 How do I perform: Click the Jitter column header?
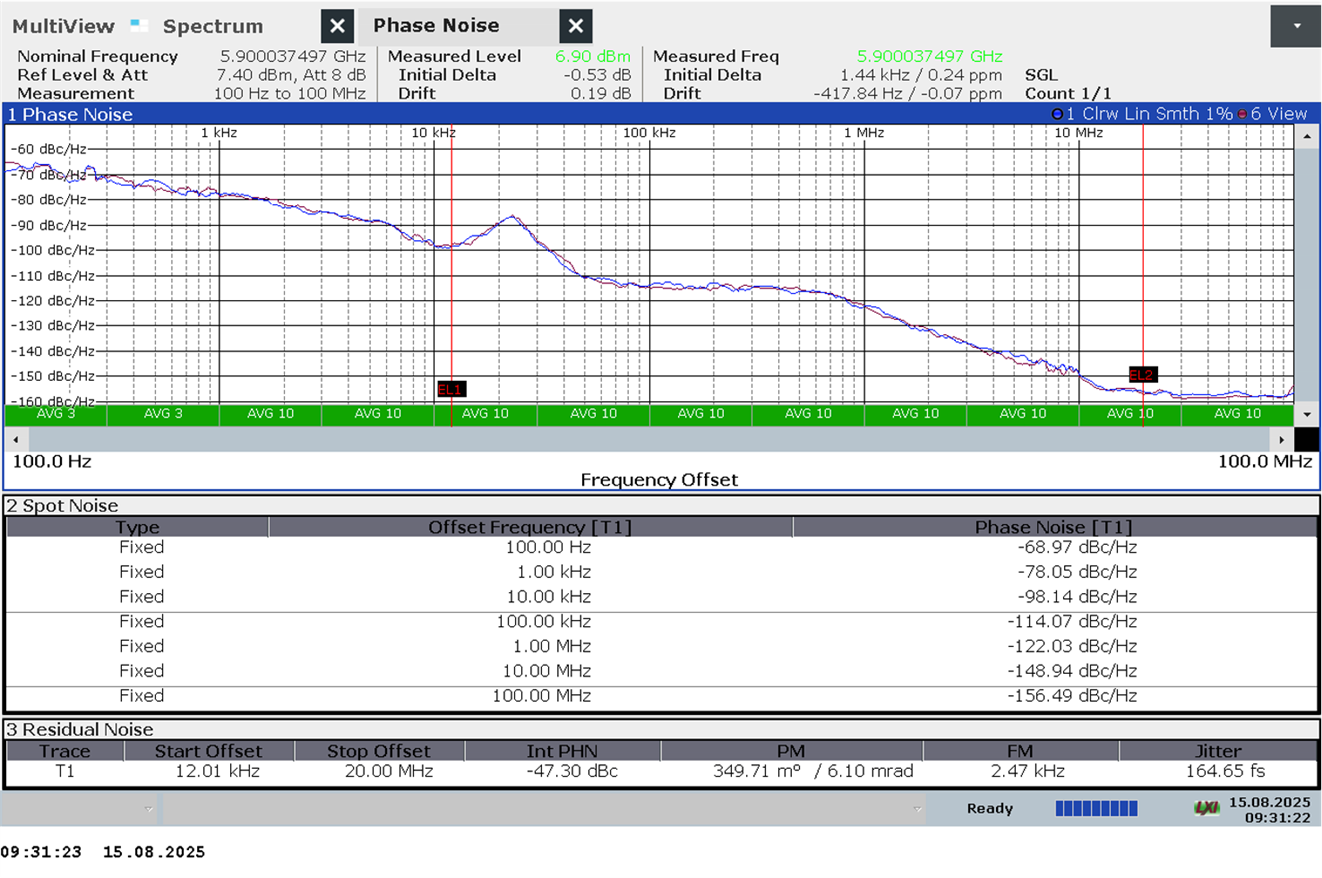1217,751
